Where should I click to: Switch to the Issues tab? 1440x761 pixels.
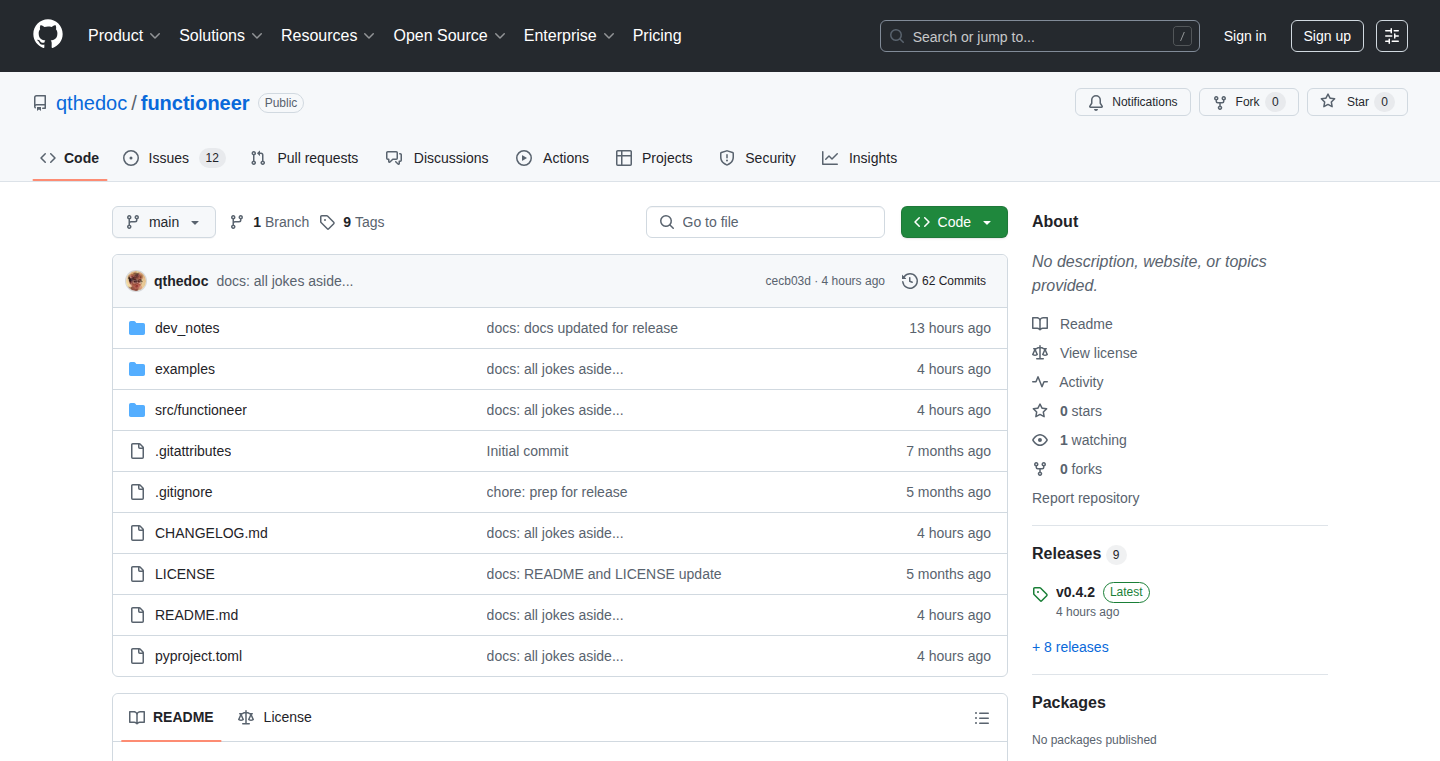[x=174, y=158]
